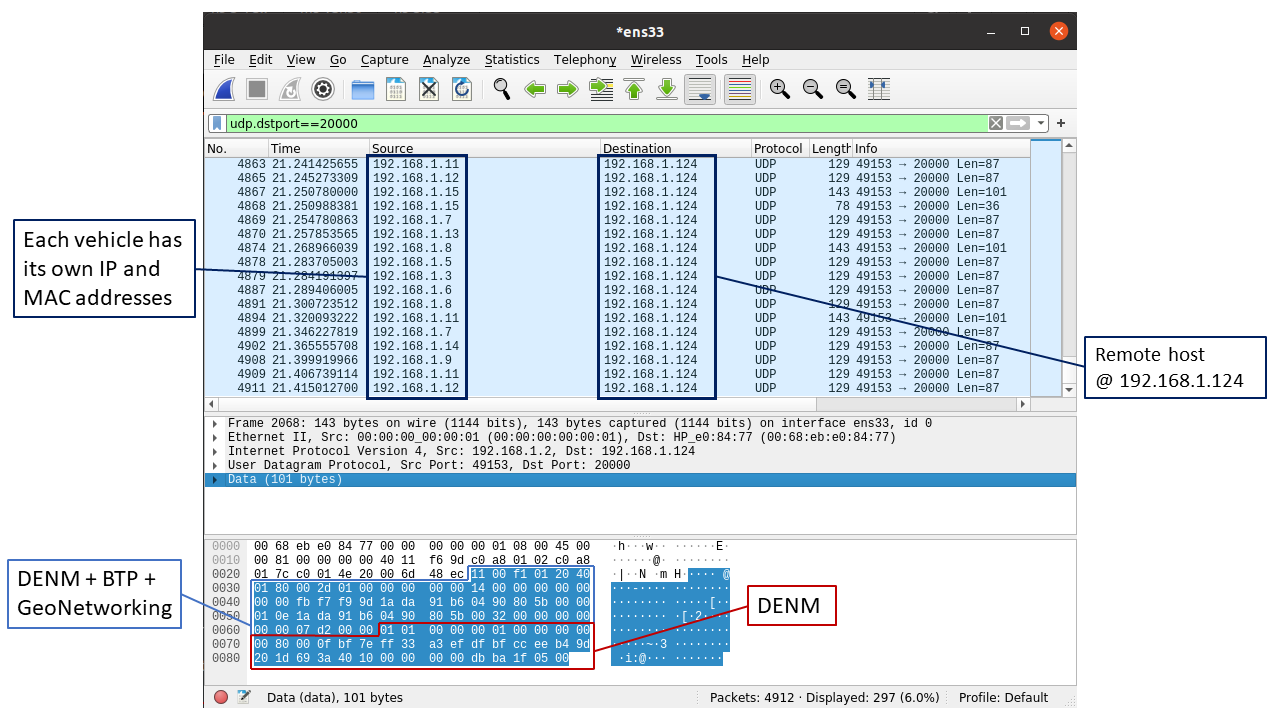Open the Capture menu
Screen dimensions: 1280x720
point(384,60)
